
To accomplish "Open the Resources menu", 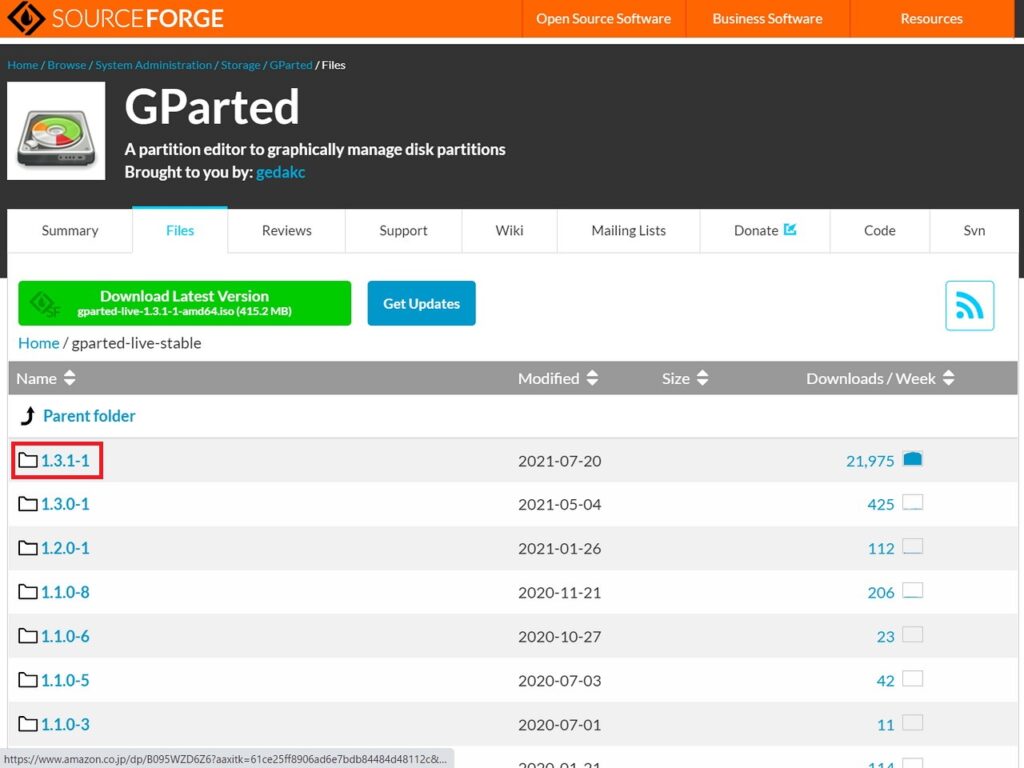I will pos(931,18).
